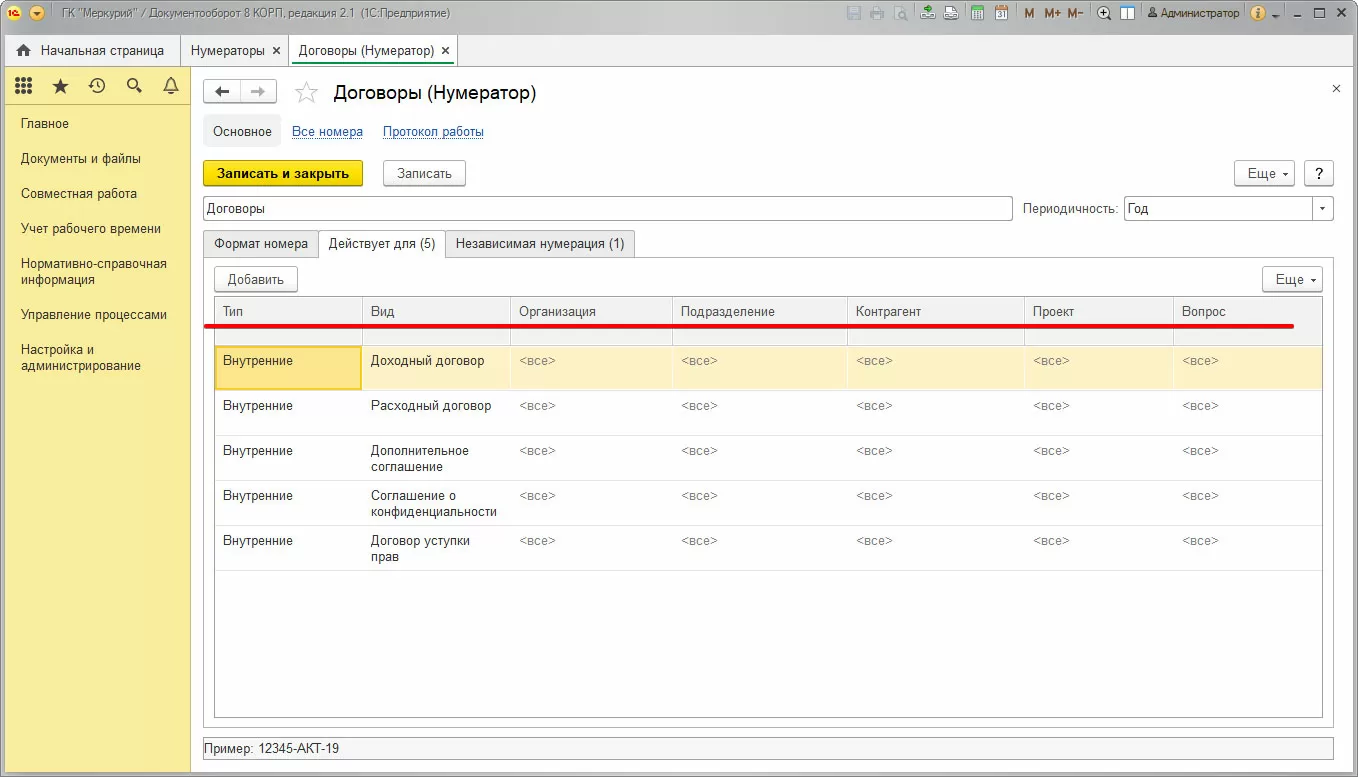The width and height of the screenshot is (1358, 777).
Task: Click the zoom magnifier icon in the title bar
Action: pyautogui.click(x=1104, y=13)
